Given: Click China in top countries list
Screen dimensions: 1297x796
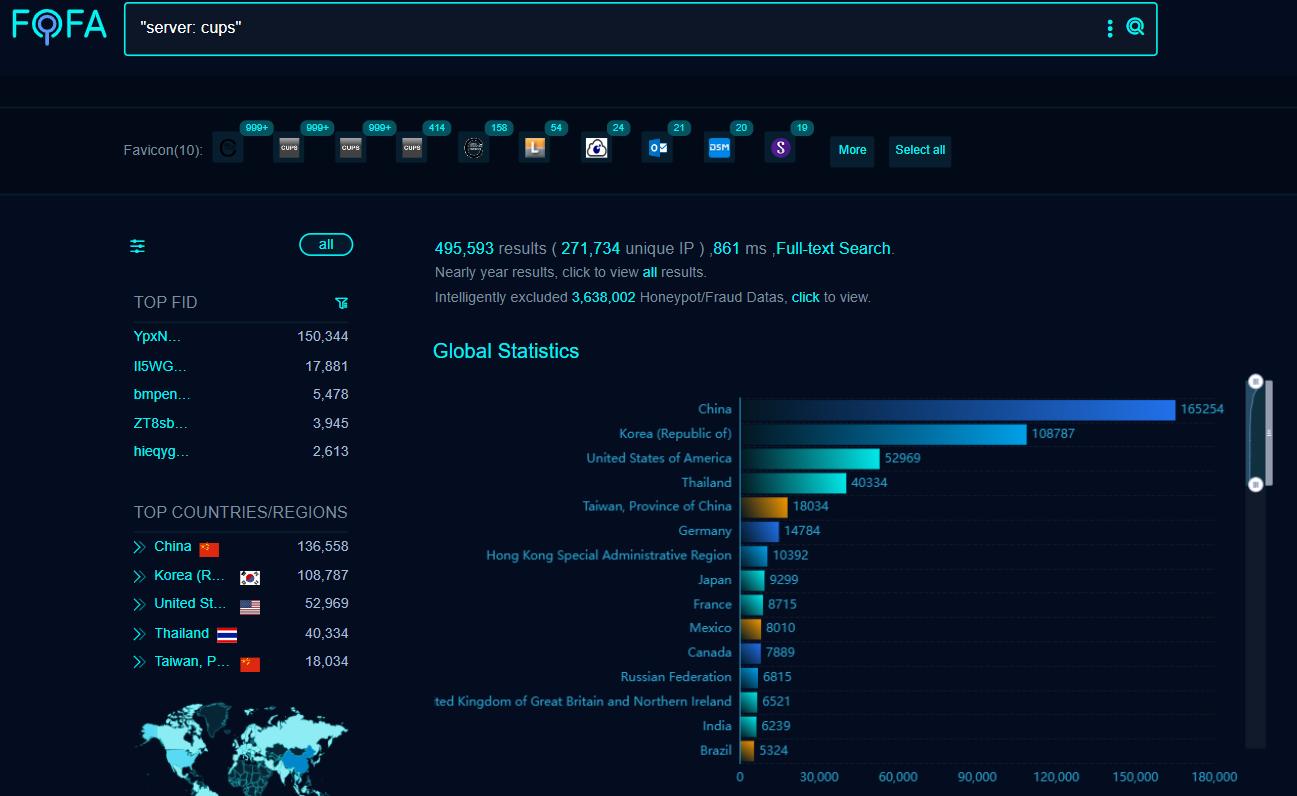Looking at the screenshot, I should [x=173, y=546].
